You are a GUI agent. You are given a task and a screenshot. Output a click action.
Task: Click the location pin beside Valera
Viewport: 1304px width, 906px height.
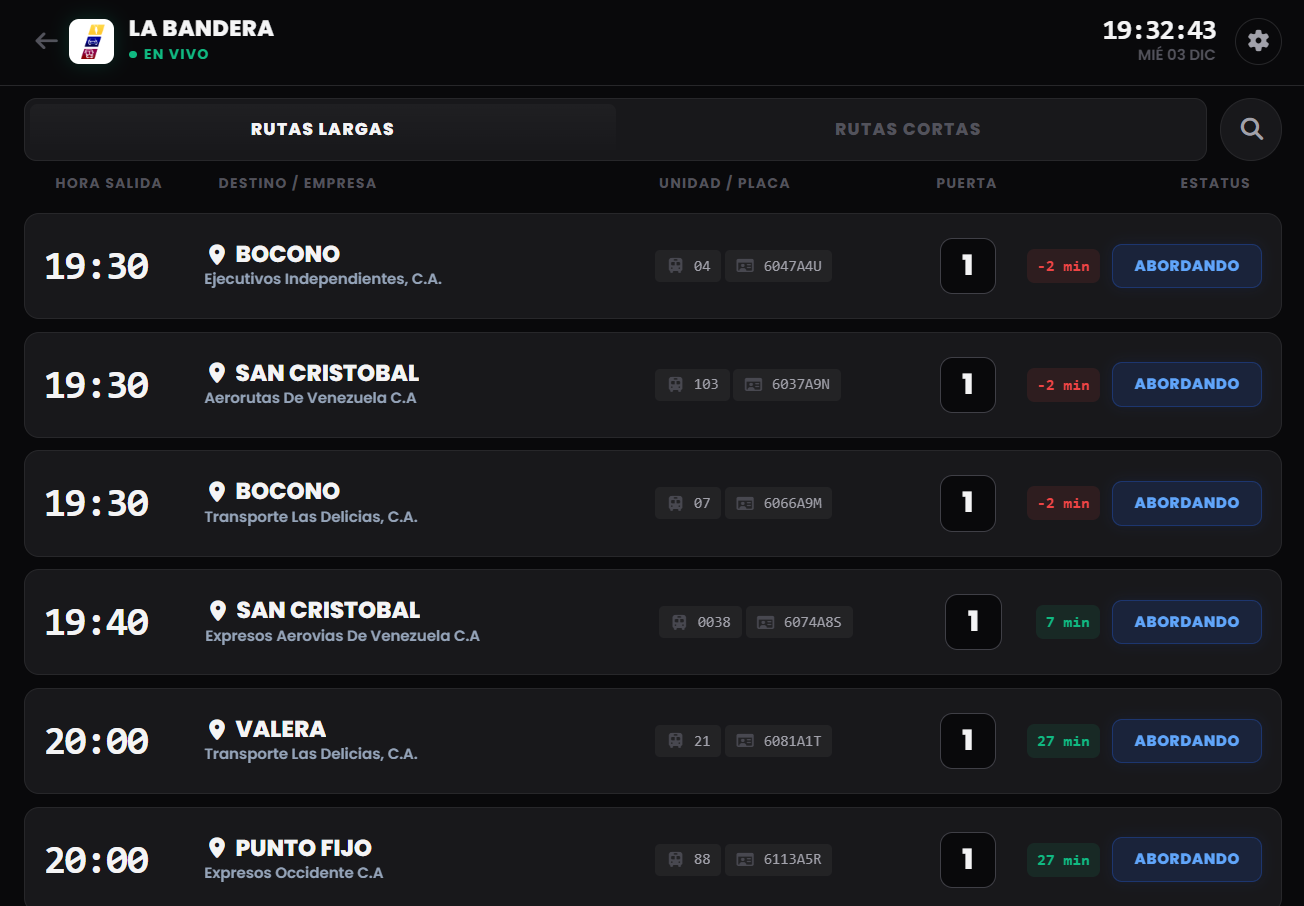pyautogui.click(x=217, y=729)
